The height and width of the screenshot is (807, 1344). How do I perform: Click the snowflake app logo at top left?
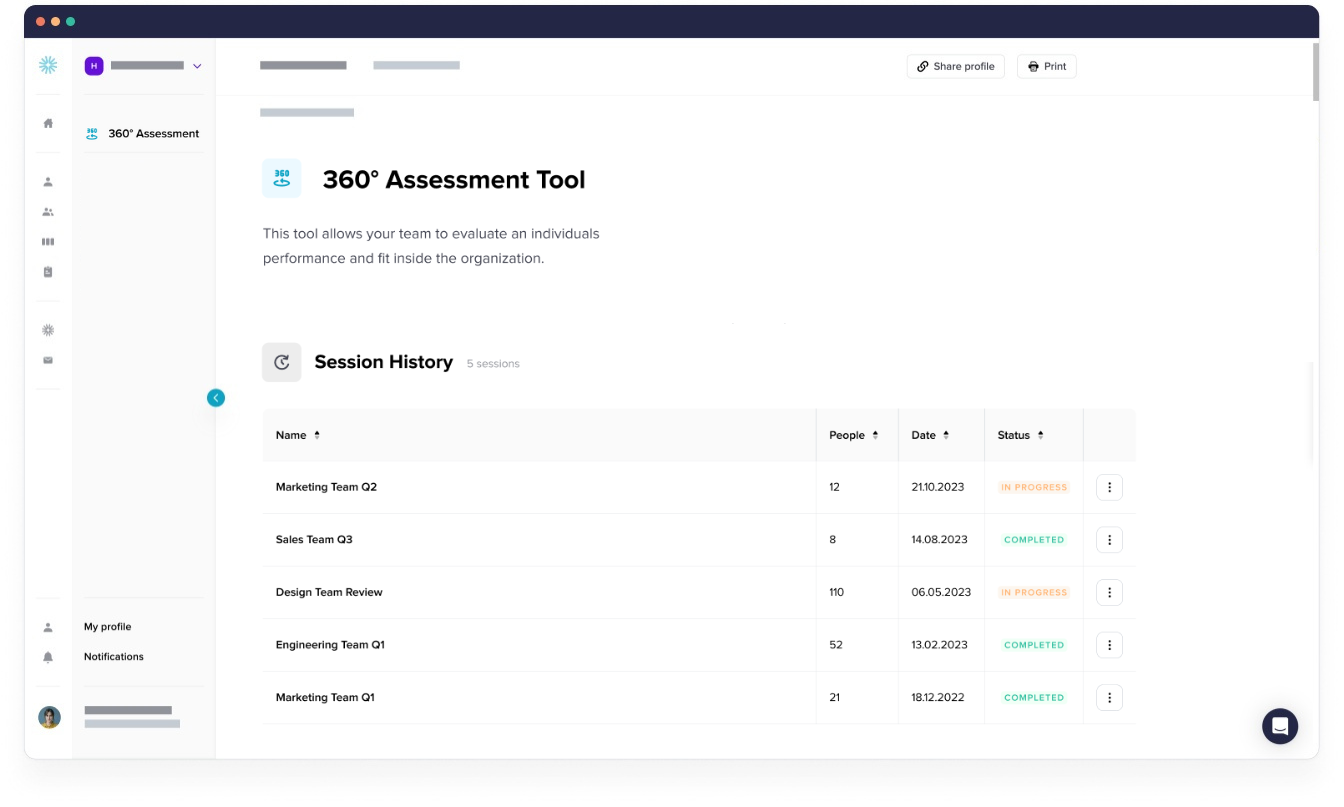click(x=47, y=64)
